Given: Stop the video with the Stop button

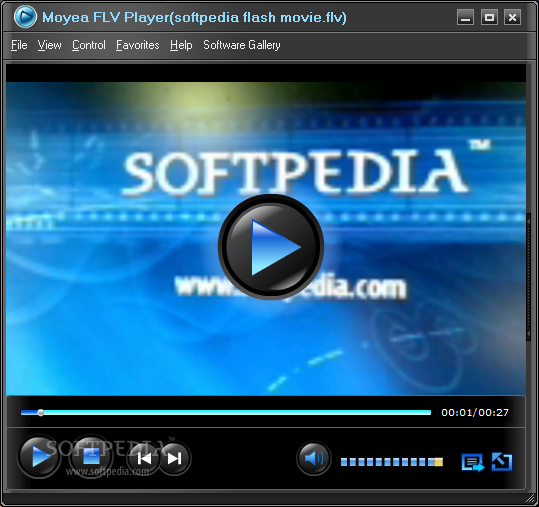Looking at the screenshot, I should click(x=91, y=458).
